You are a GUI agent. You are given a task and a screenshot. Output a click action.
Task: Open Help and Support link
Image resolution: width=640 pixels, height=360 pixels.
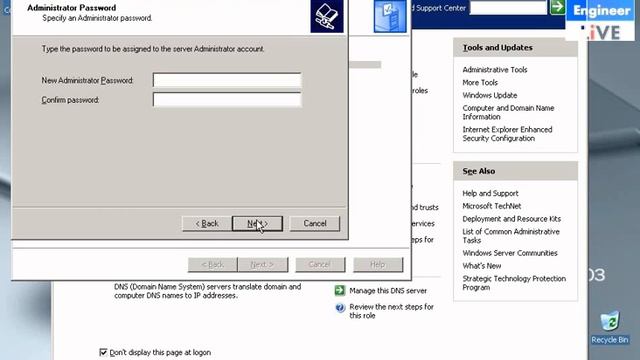[490, 193]
